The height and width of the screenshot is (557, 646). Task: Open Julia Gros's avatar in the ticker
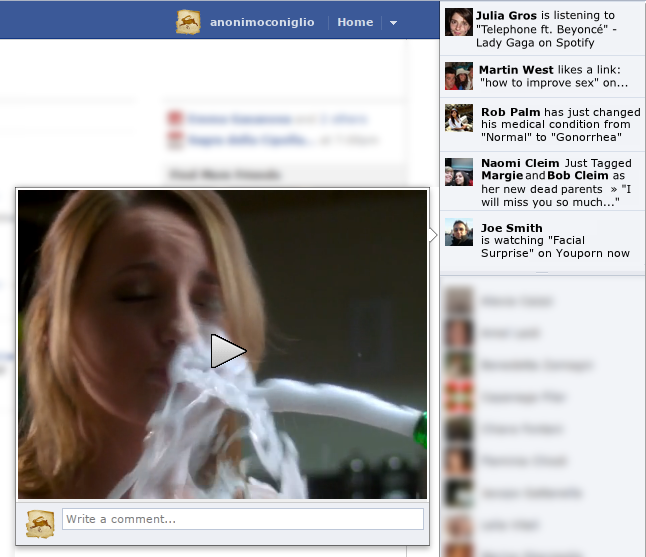pos(459,22)
